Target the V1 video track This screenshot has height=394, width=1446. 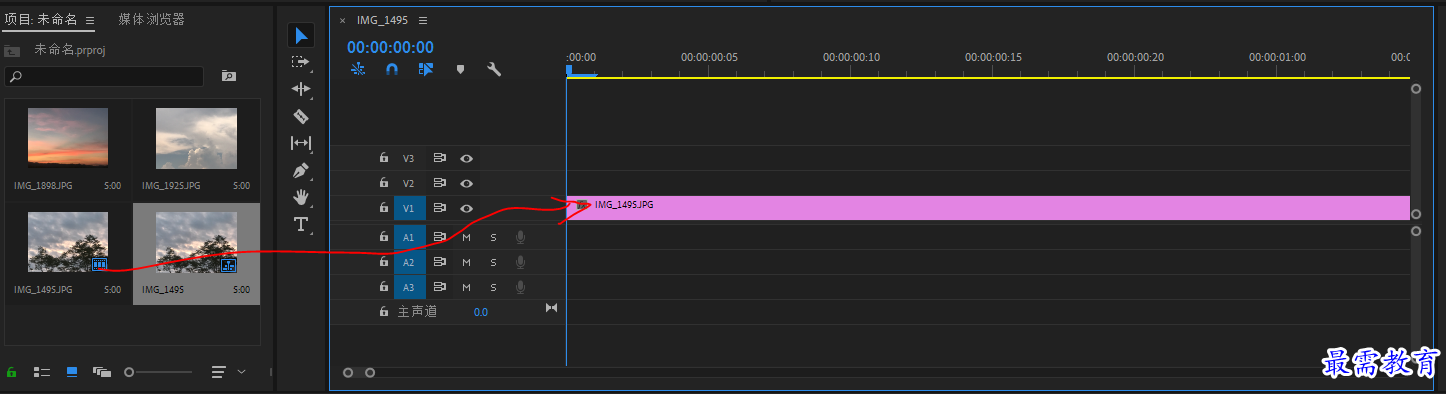410,208
